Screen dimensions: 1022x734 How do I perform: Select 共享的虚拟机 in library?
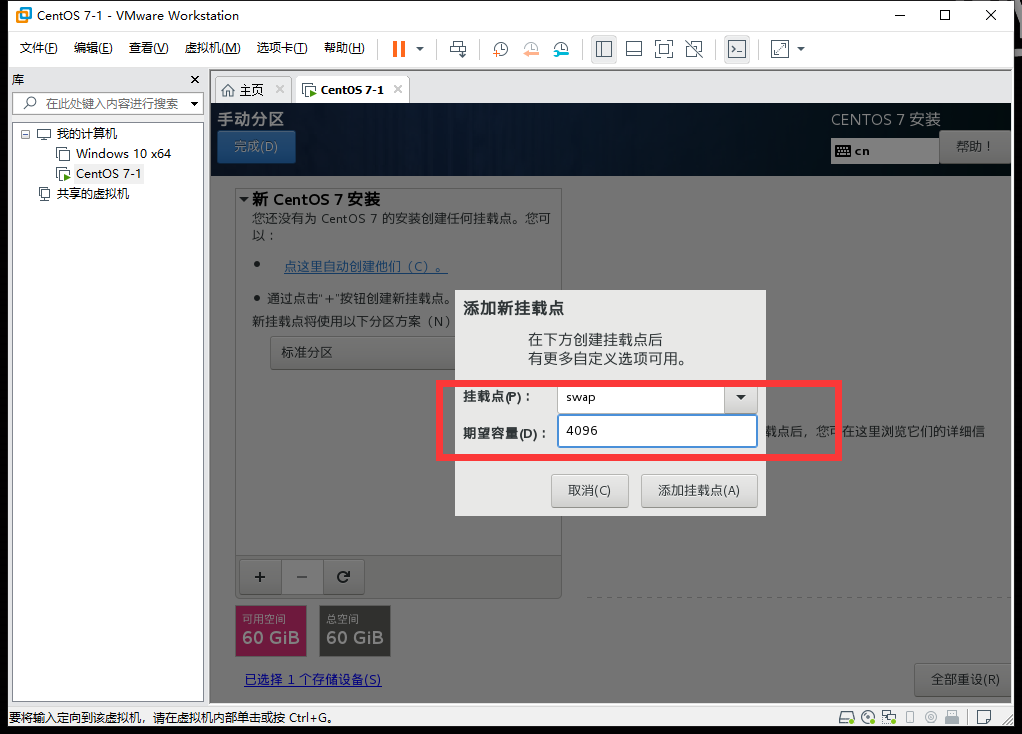click(x=93, y=194)
